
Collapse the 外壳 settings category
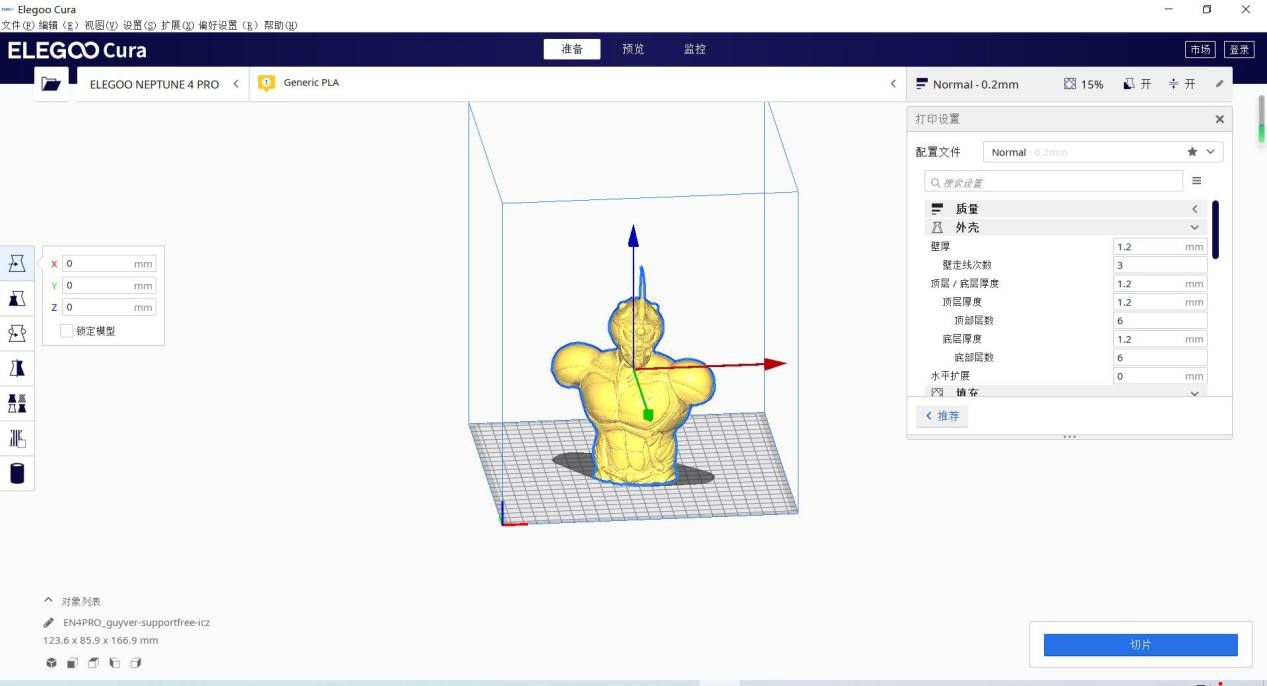(1065, 227)
